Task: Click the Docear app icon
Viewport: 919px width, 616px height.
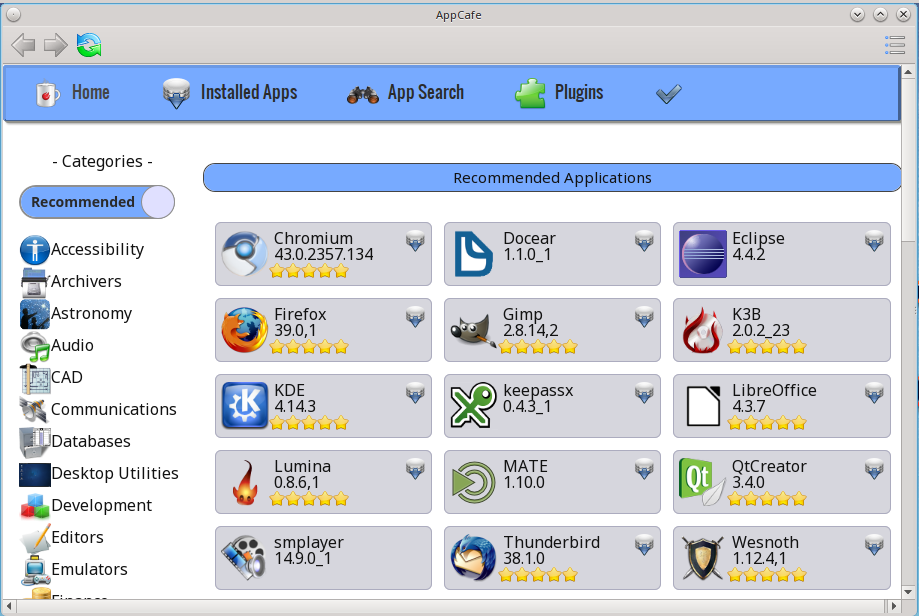Action: click(474, 254)
